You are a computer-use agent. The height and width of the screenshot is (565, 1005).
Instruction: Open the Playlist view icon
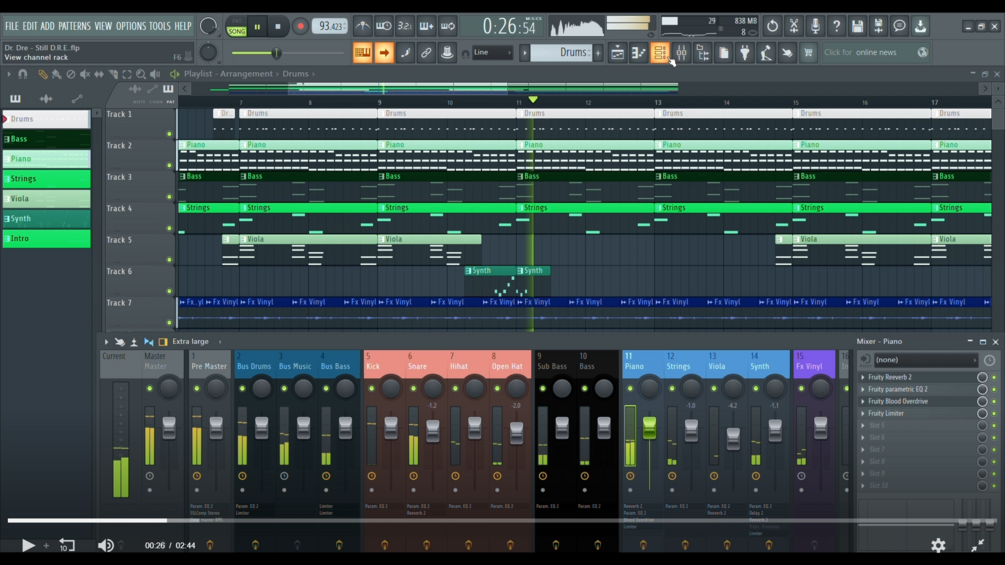point(617,53)
